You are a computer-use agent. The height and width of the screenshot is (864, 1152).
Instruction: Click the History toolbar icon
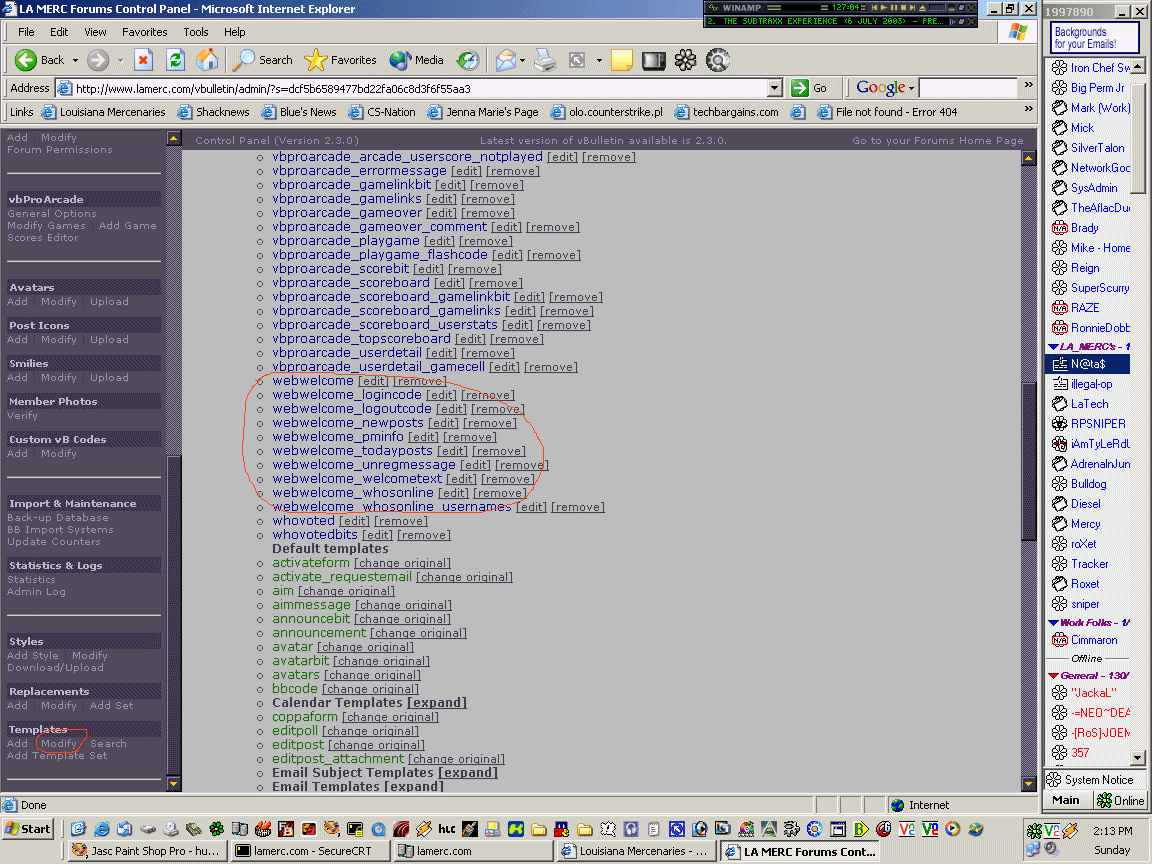pos(468,60)
